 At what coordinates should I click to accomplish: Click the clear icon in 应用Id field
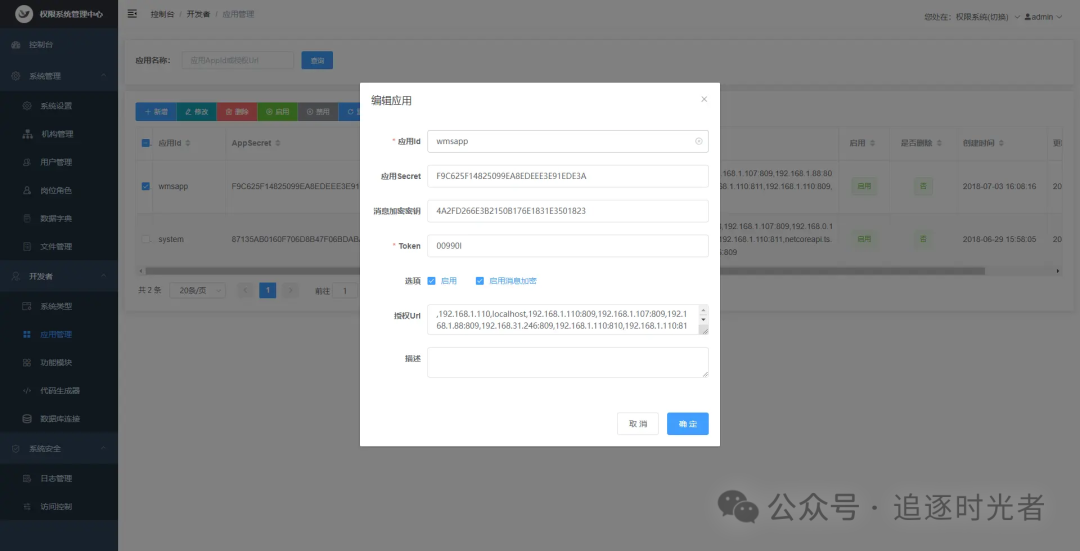click(698, 141)
